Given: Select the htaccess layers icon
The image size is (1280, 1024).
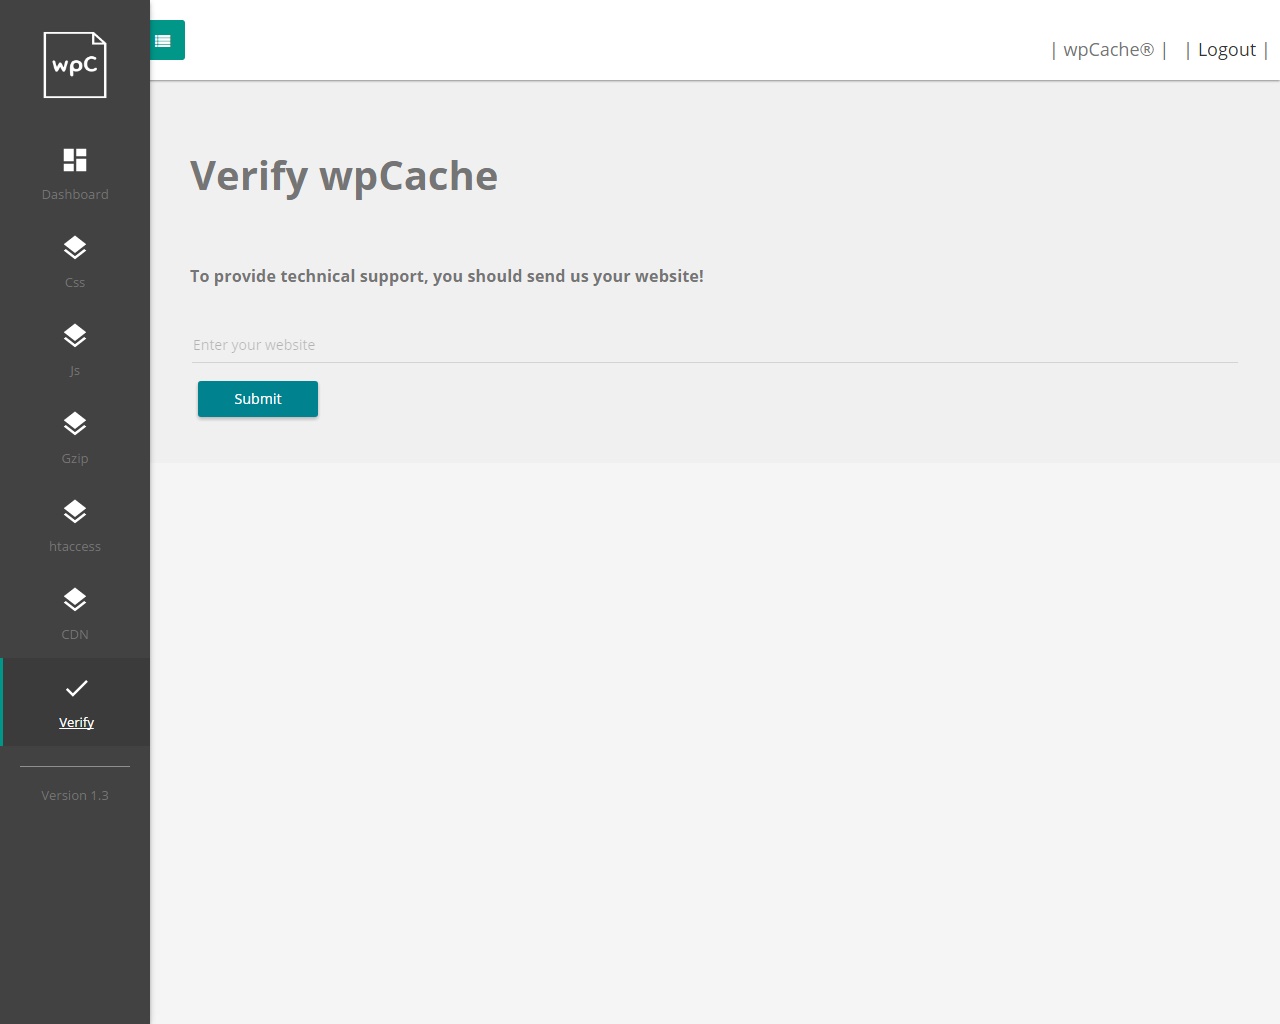Looking at the screenshot, I should click(75, 512).
